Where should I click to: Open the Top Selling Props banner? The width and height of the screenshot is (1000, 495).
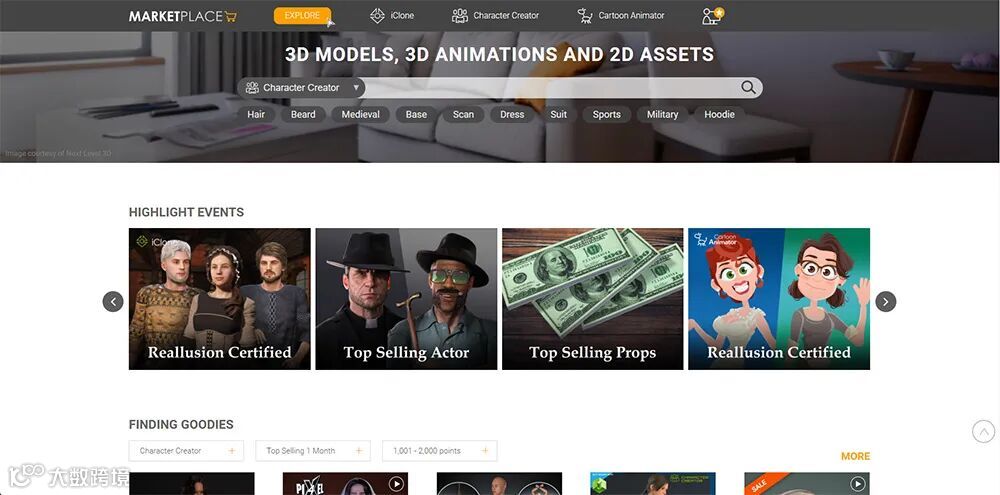(x=592, y=299)
